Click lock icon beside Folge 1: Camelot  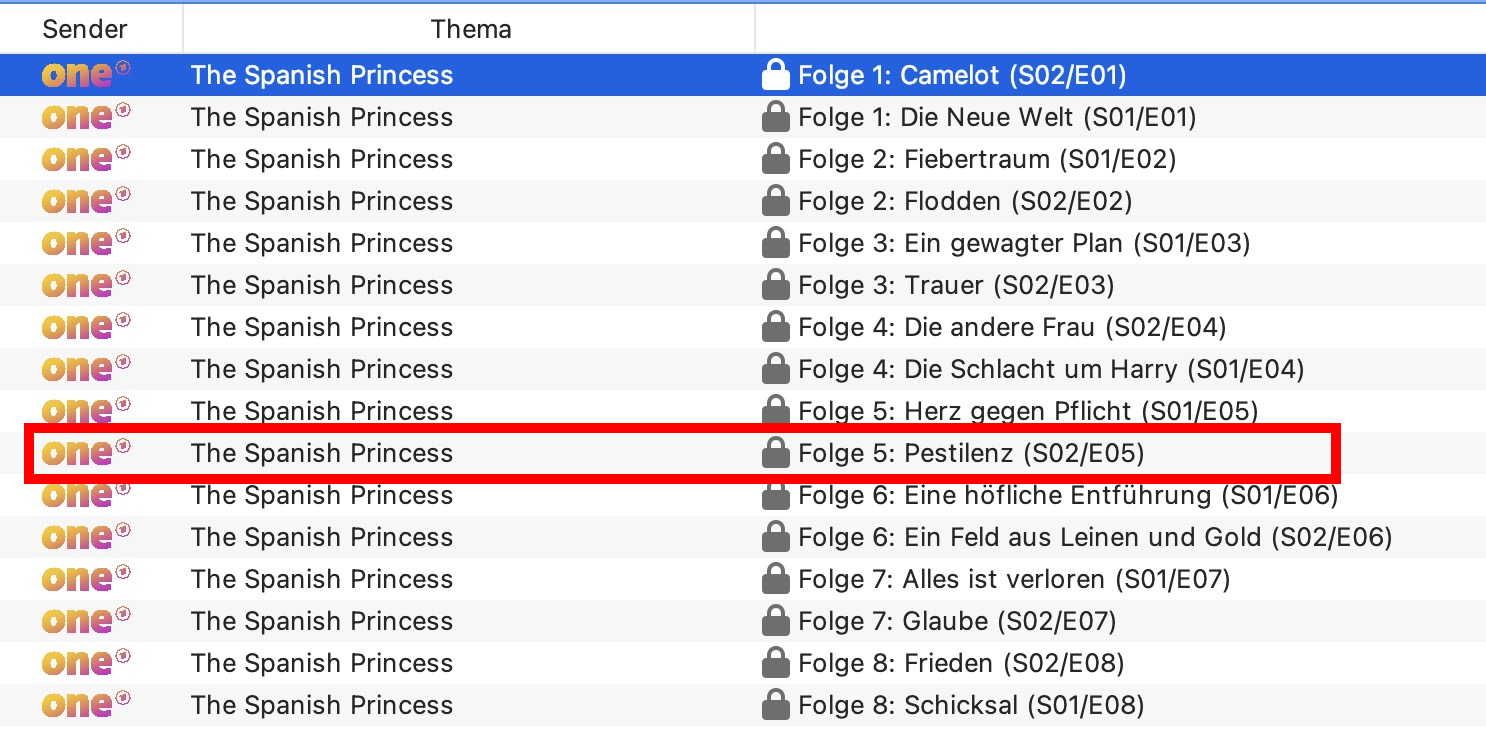click(775, 75)
